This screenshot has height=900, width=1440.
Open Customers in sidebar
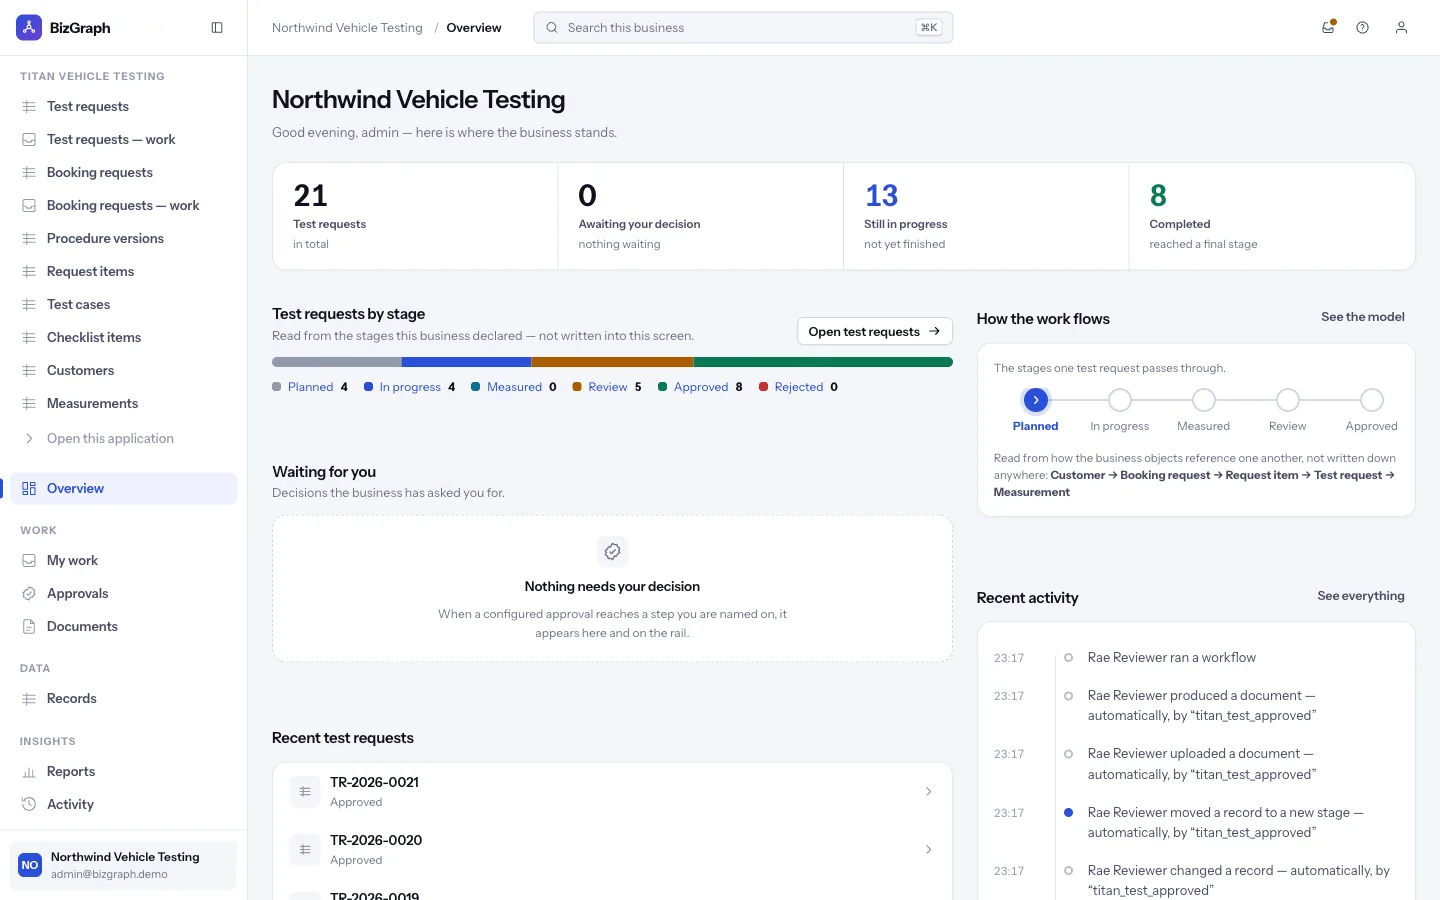tap(124, 371)
